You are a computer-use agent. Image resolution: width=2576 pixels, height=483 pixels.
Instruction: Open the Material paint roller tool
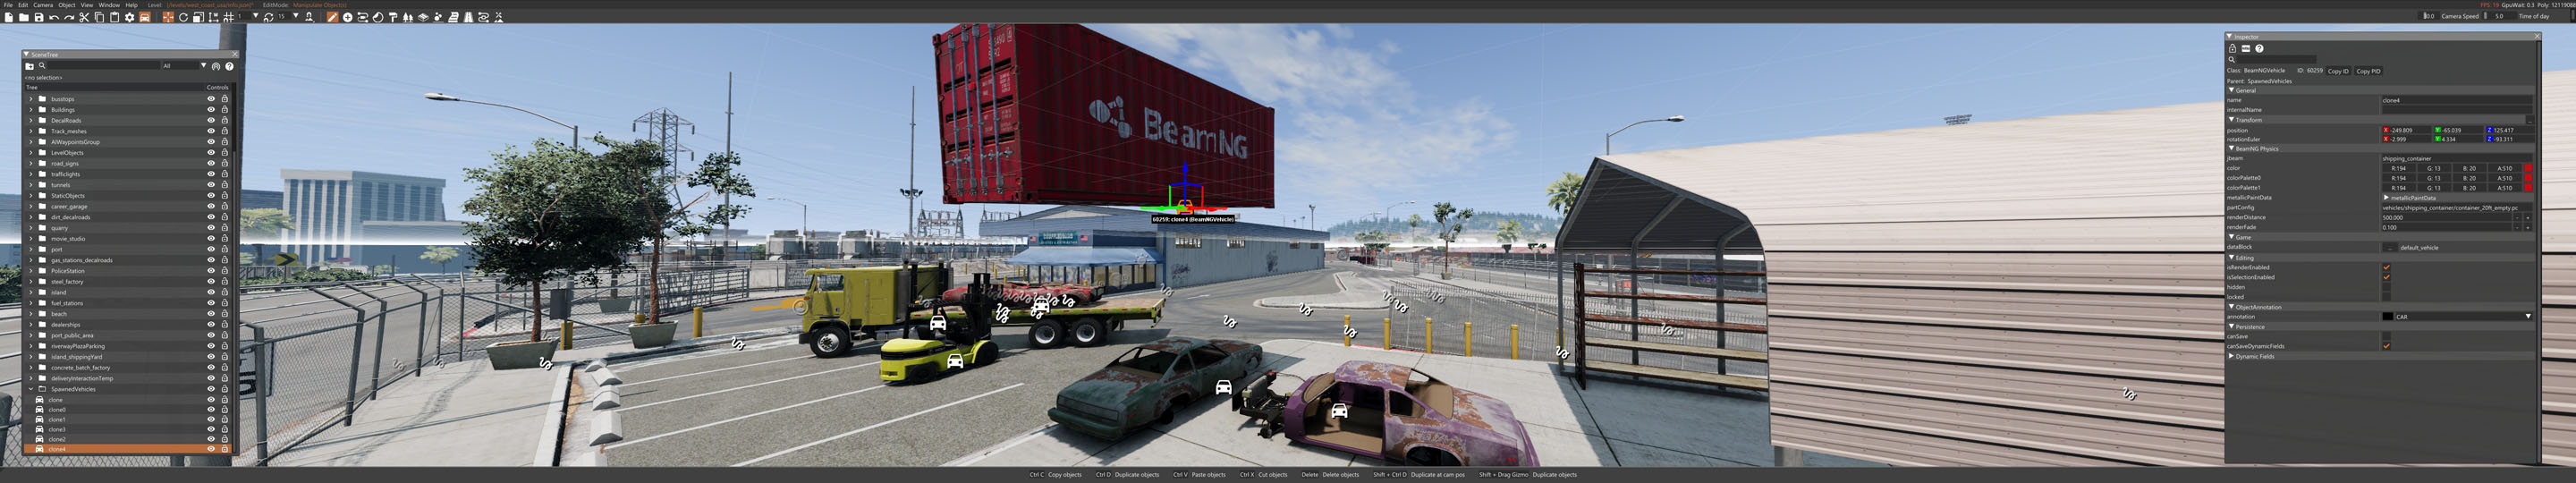[393, 17]
